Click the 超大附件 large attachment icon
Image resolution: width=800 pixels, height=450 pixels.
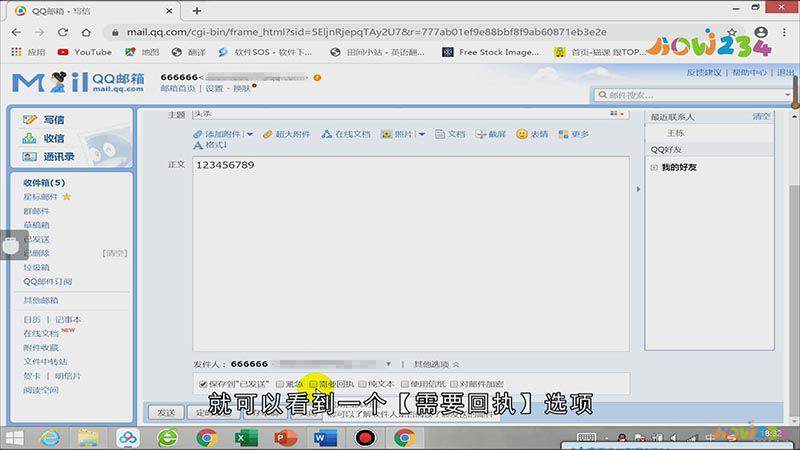pyautogui.click(x=267, y=134)
